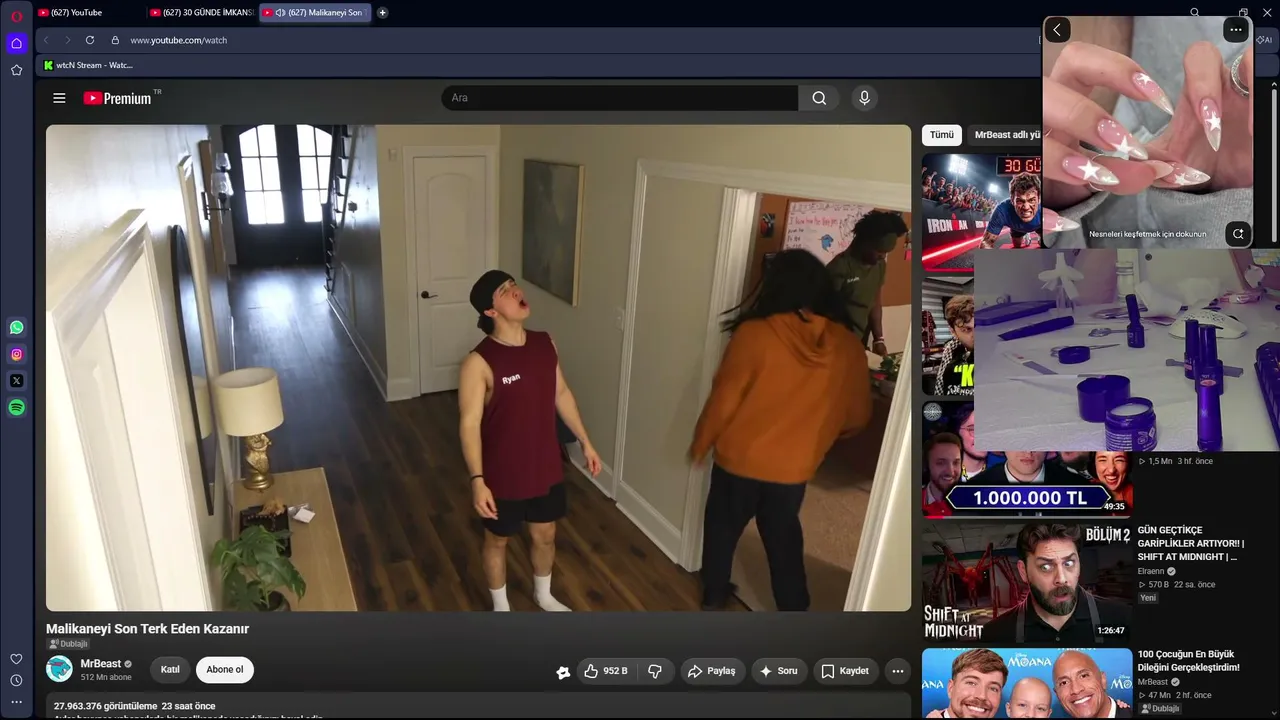
Task: Click the "Katıl" join button
Action: tap(170, 670)
